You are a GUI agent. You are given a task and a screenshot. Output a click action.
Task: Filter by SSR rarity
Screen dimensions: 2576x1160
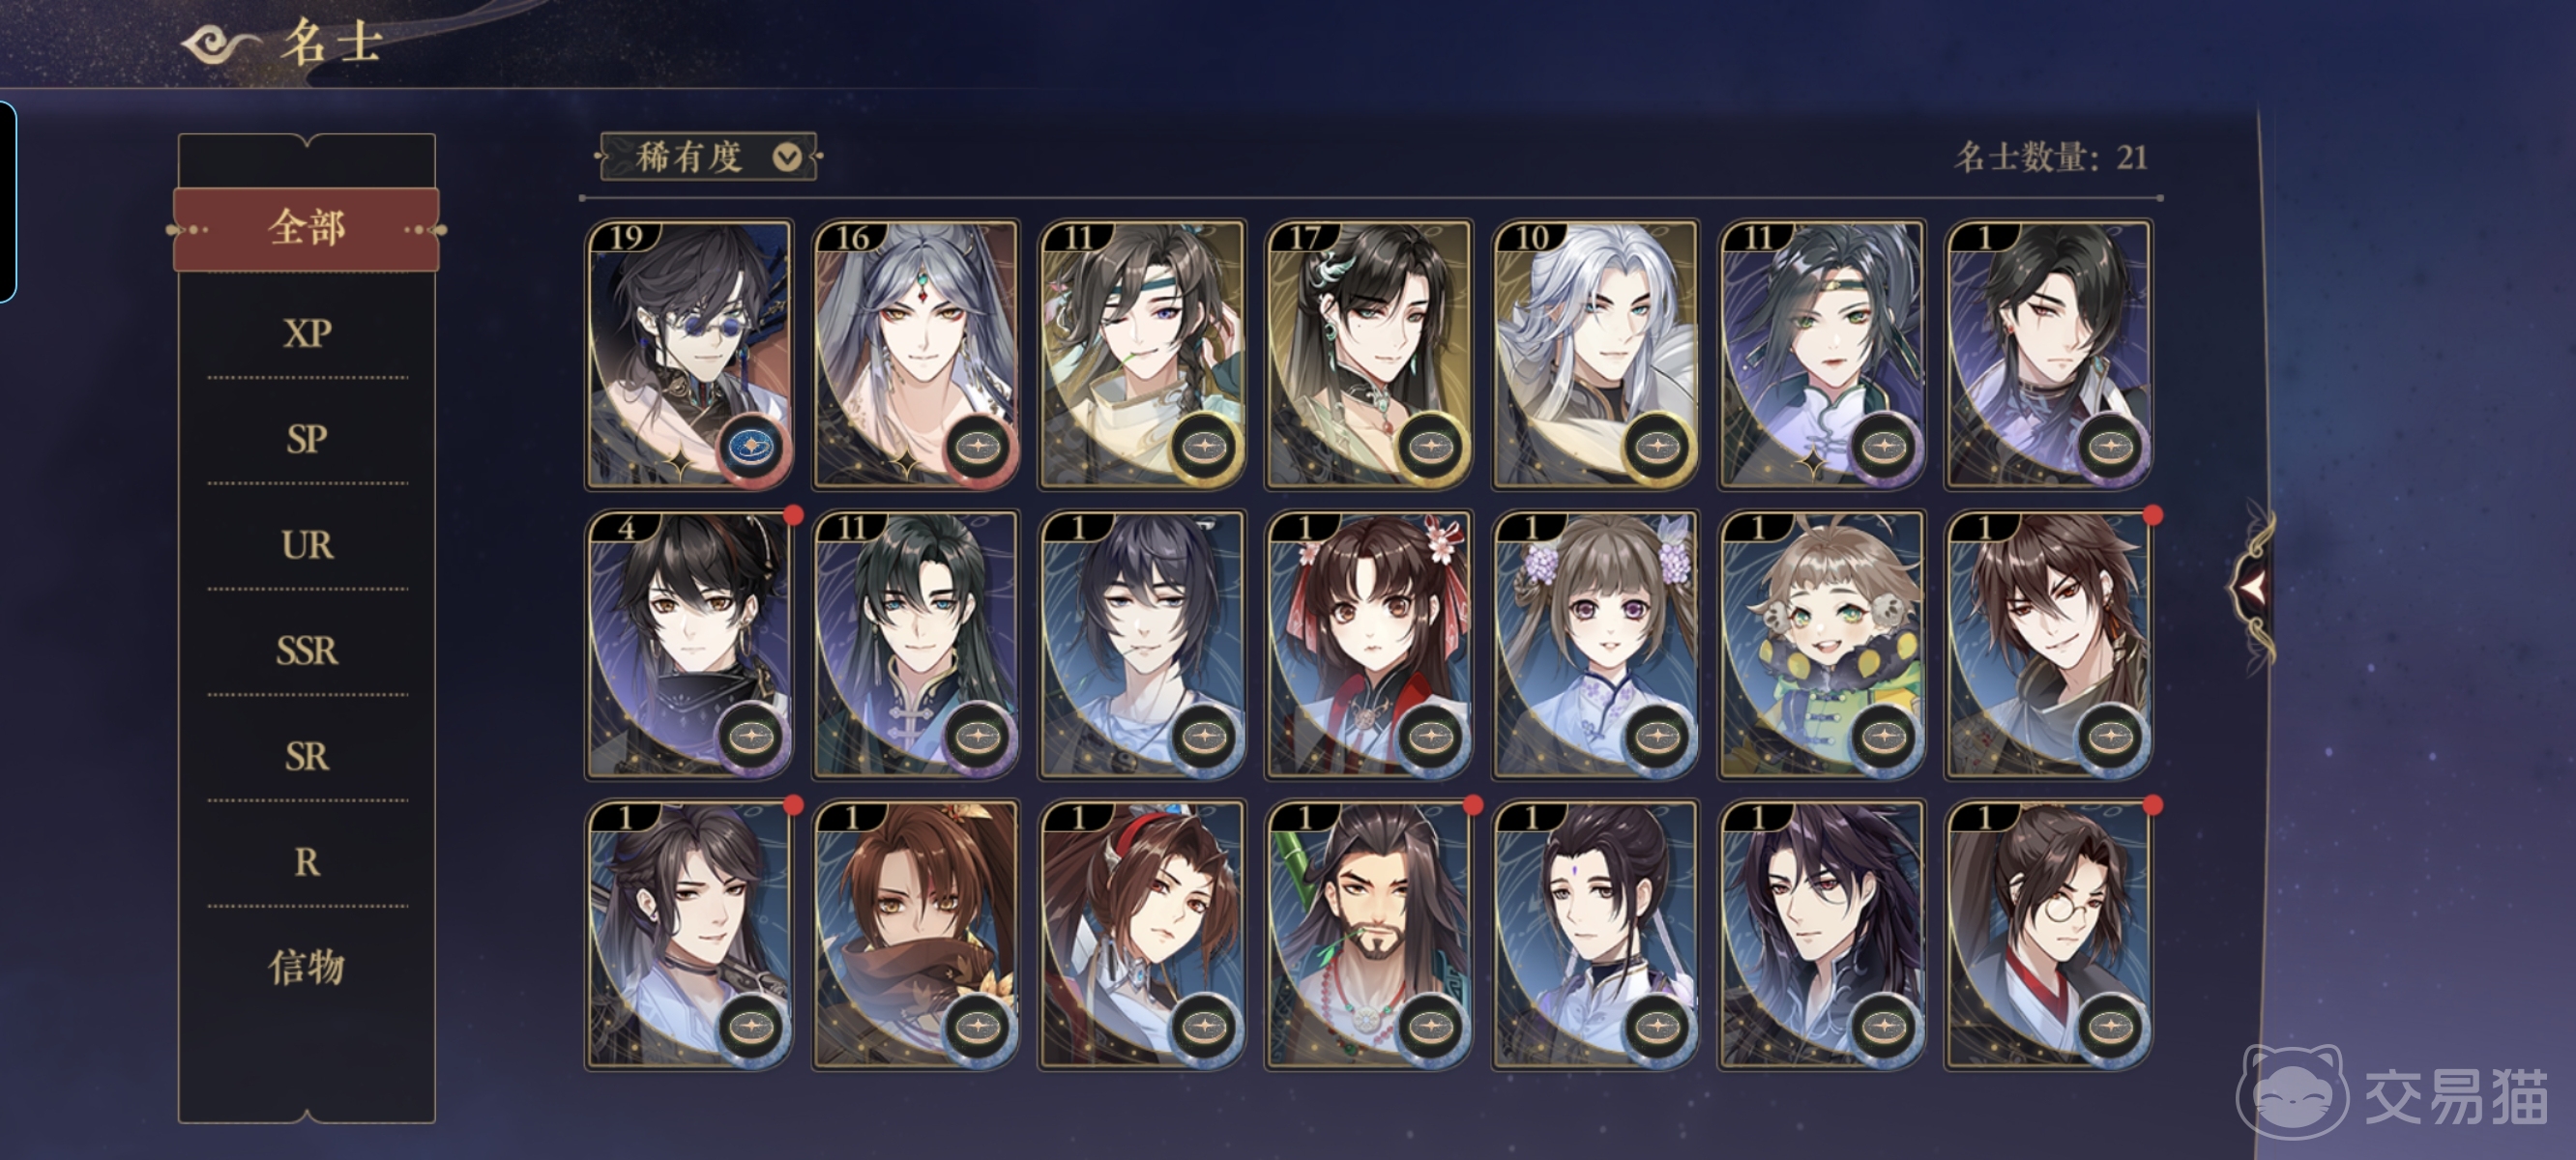tap(306, 650)
